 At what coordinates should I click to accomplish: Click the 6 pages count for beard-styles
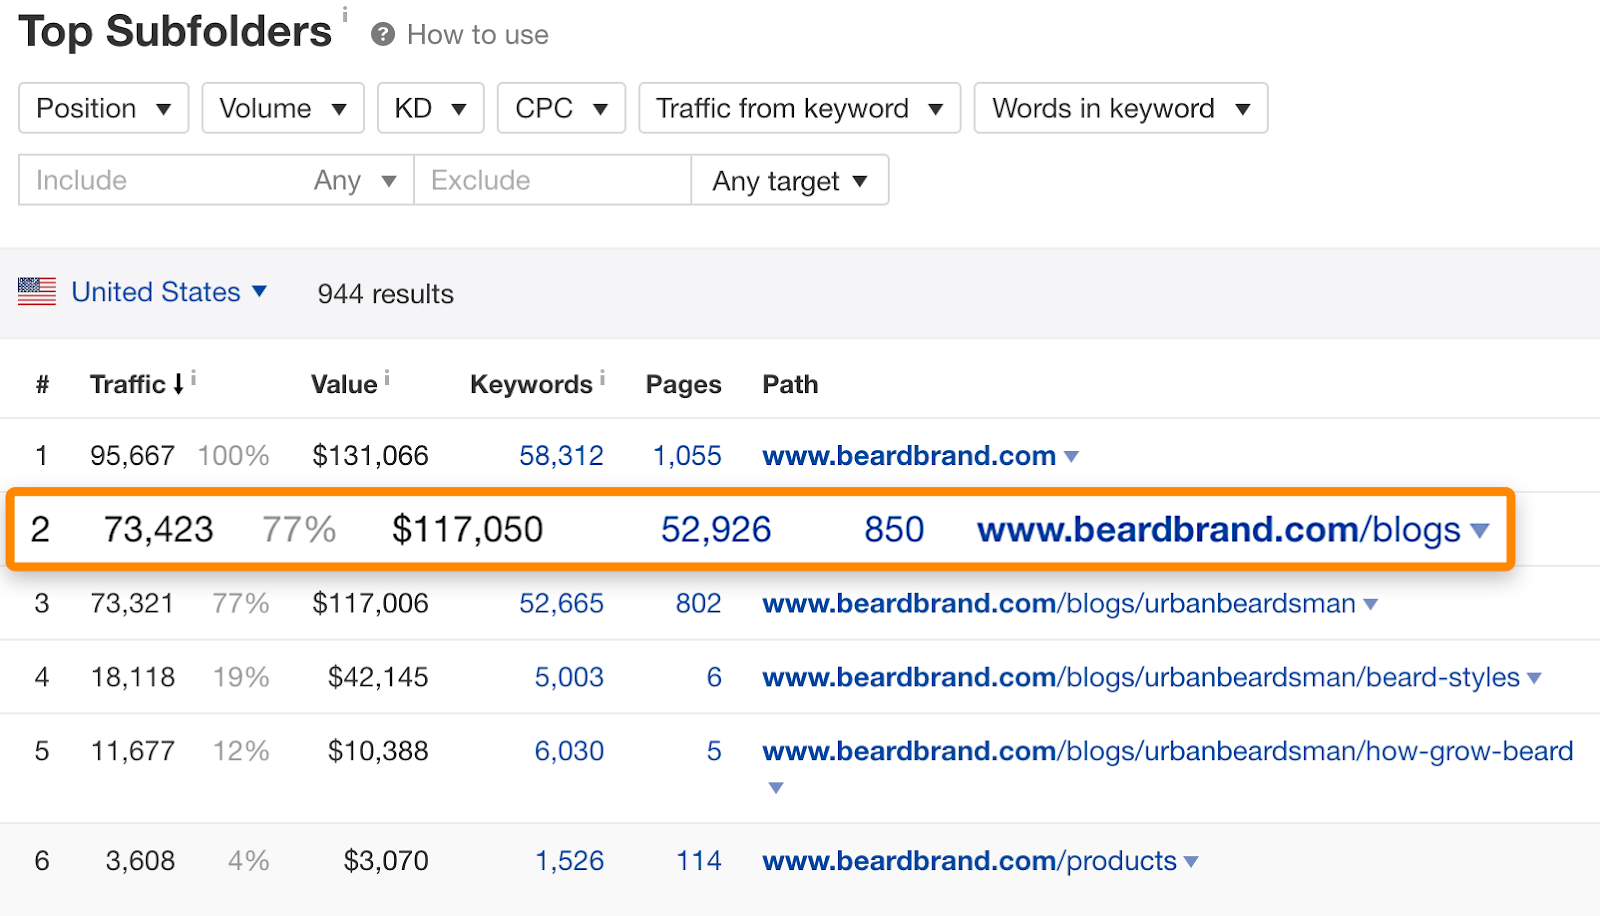[x=714, y=678]
